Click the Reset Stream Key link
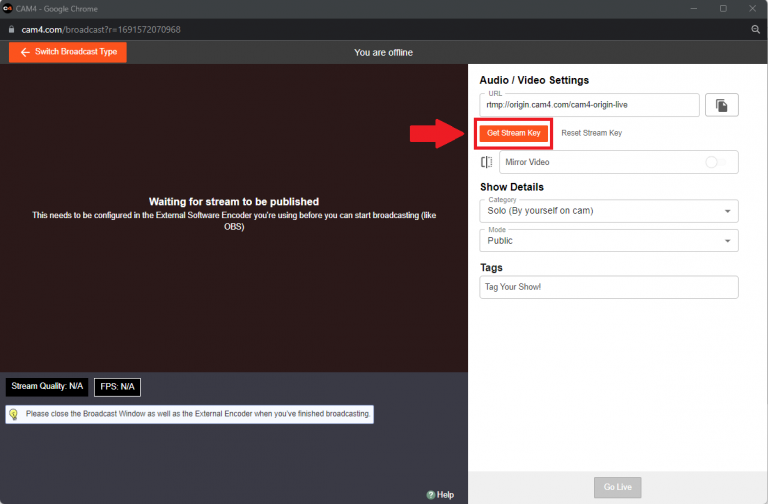The width and height of the screenshot is (768, 504). [x=591, y=133]
